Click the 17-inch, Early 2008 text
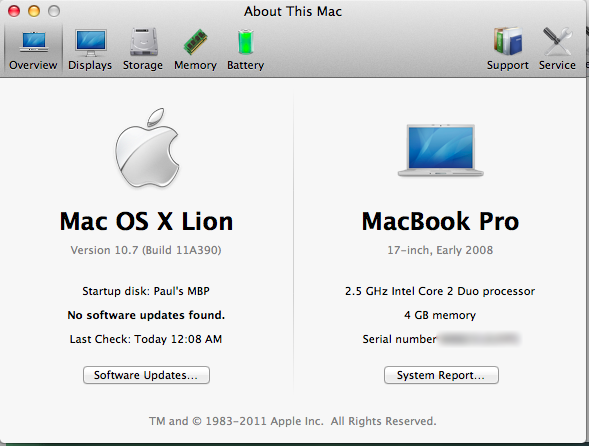 tap(440, 250)
